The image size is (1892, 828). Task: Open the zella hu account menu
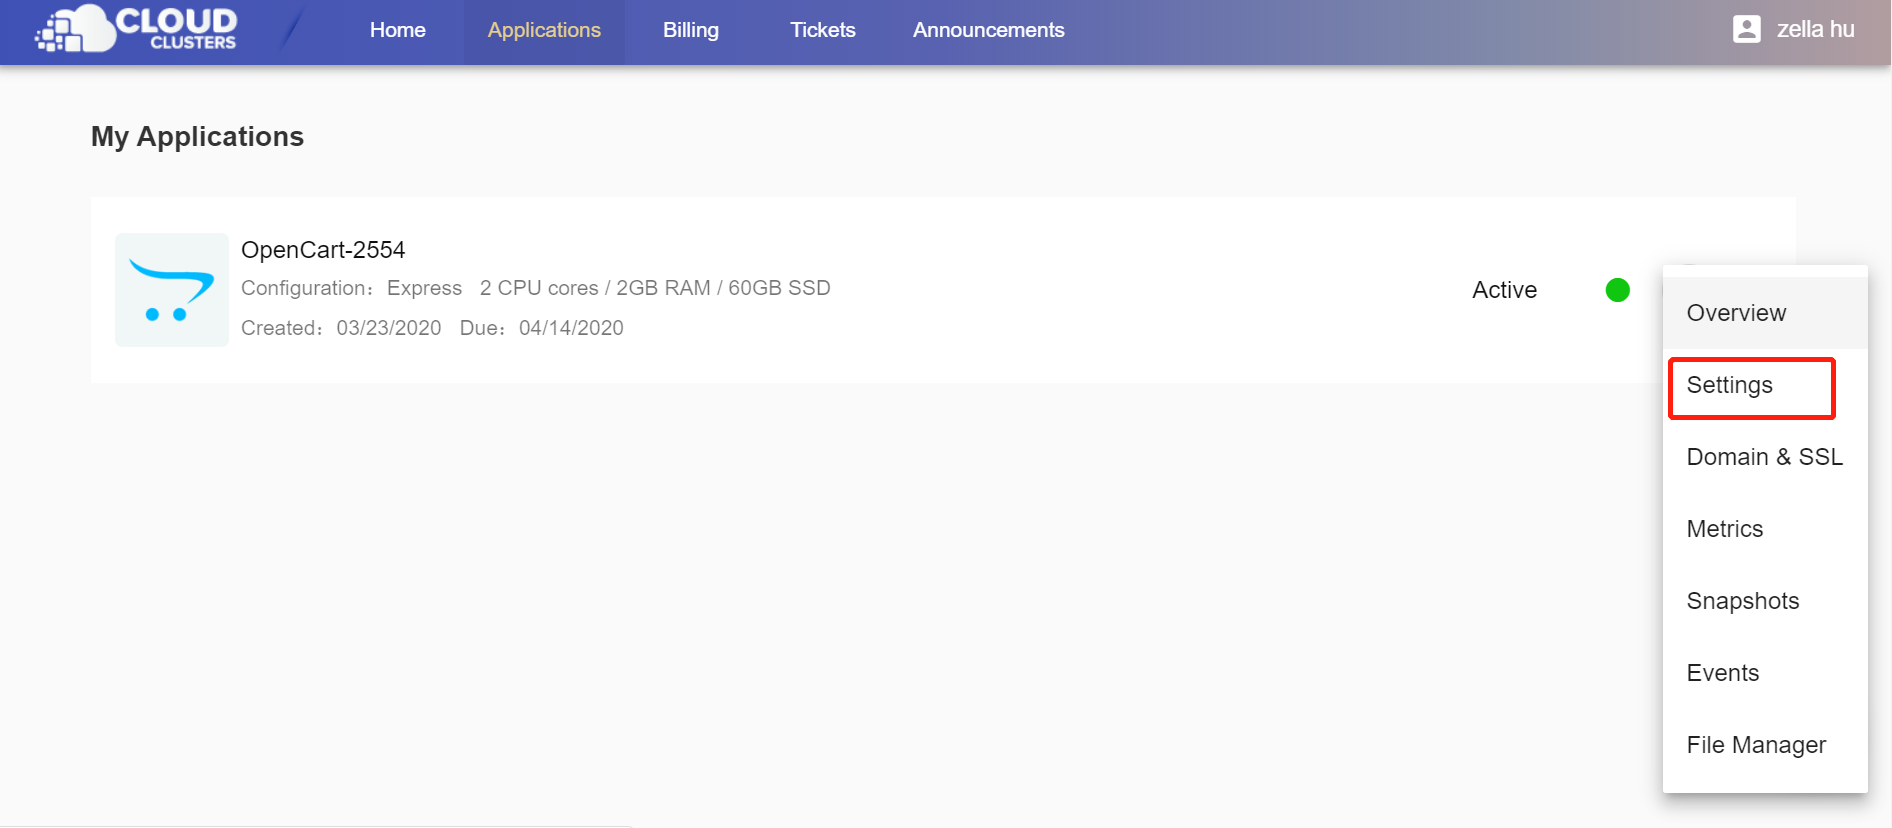click(x=1814, y=30)
